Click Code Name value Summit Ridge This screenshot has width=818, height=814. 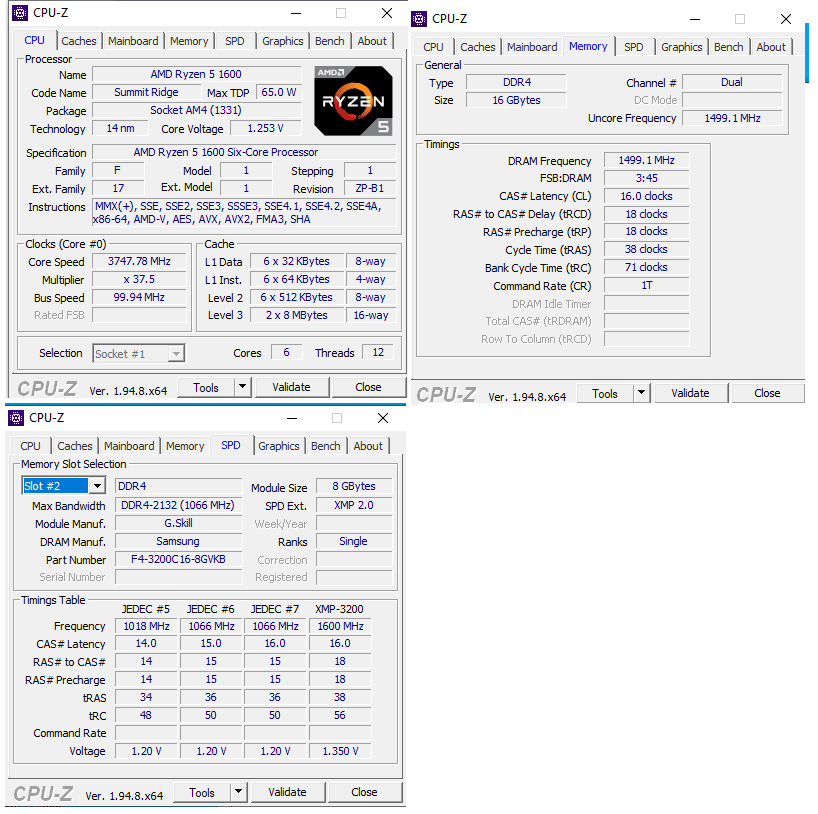(147, 92)
